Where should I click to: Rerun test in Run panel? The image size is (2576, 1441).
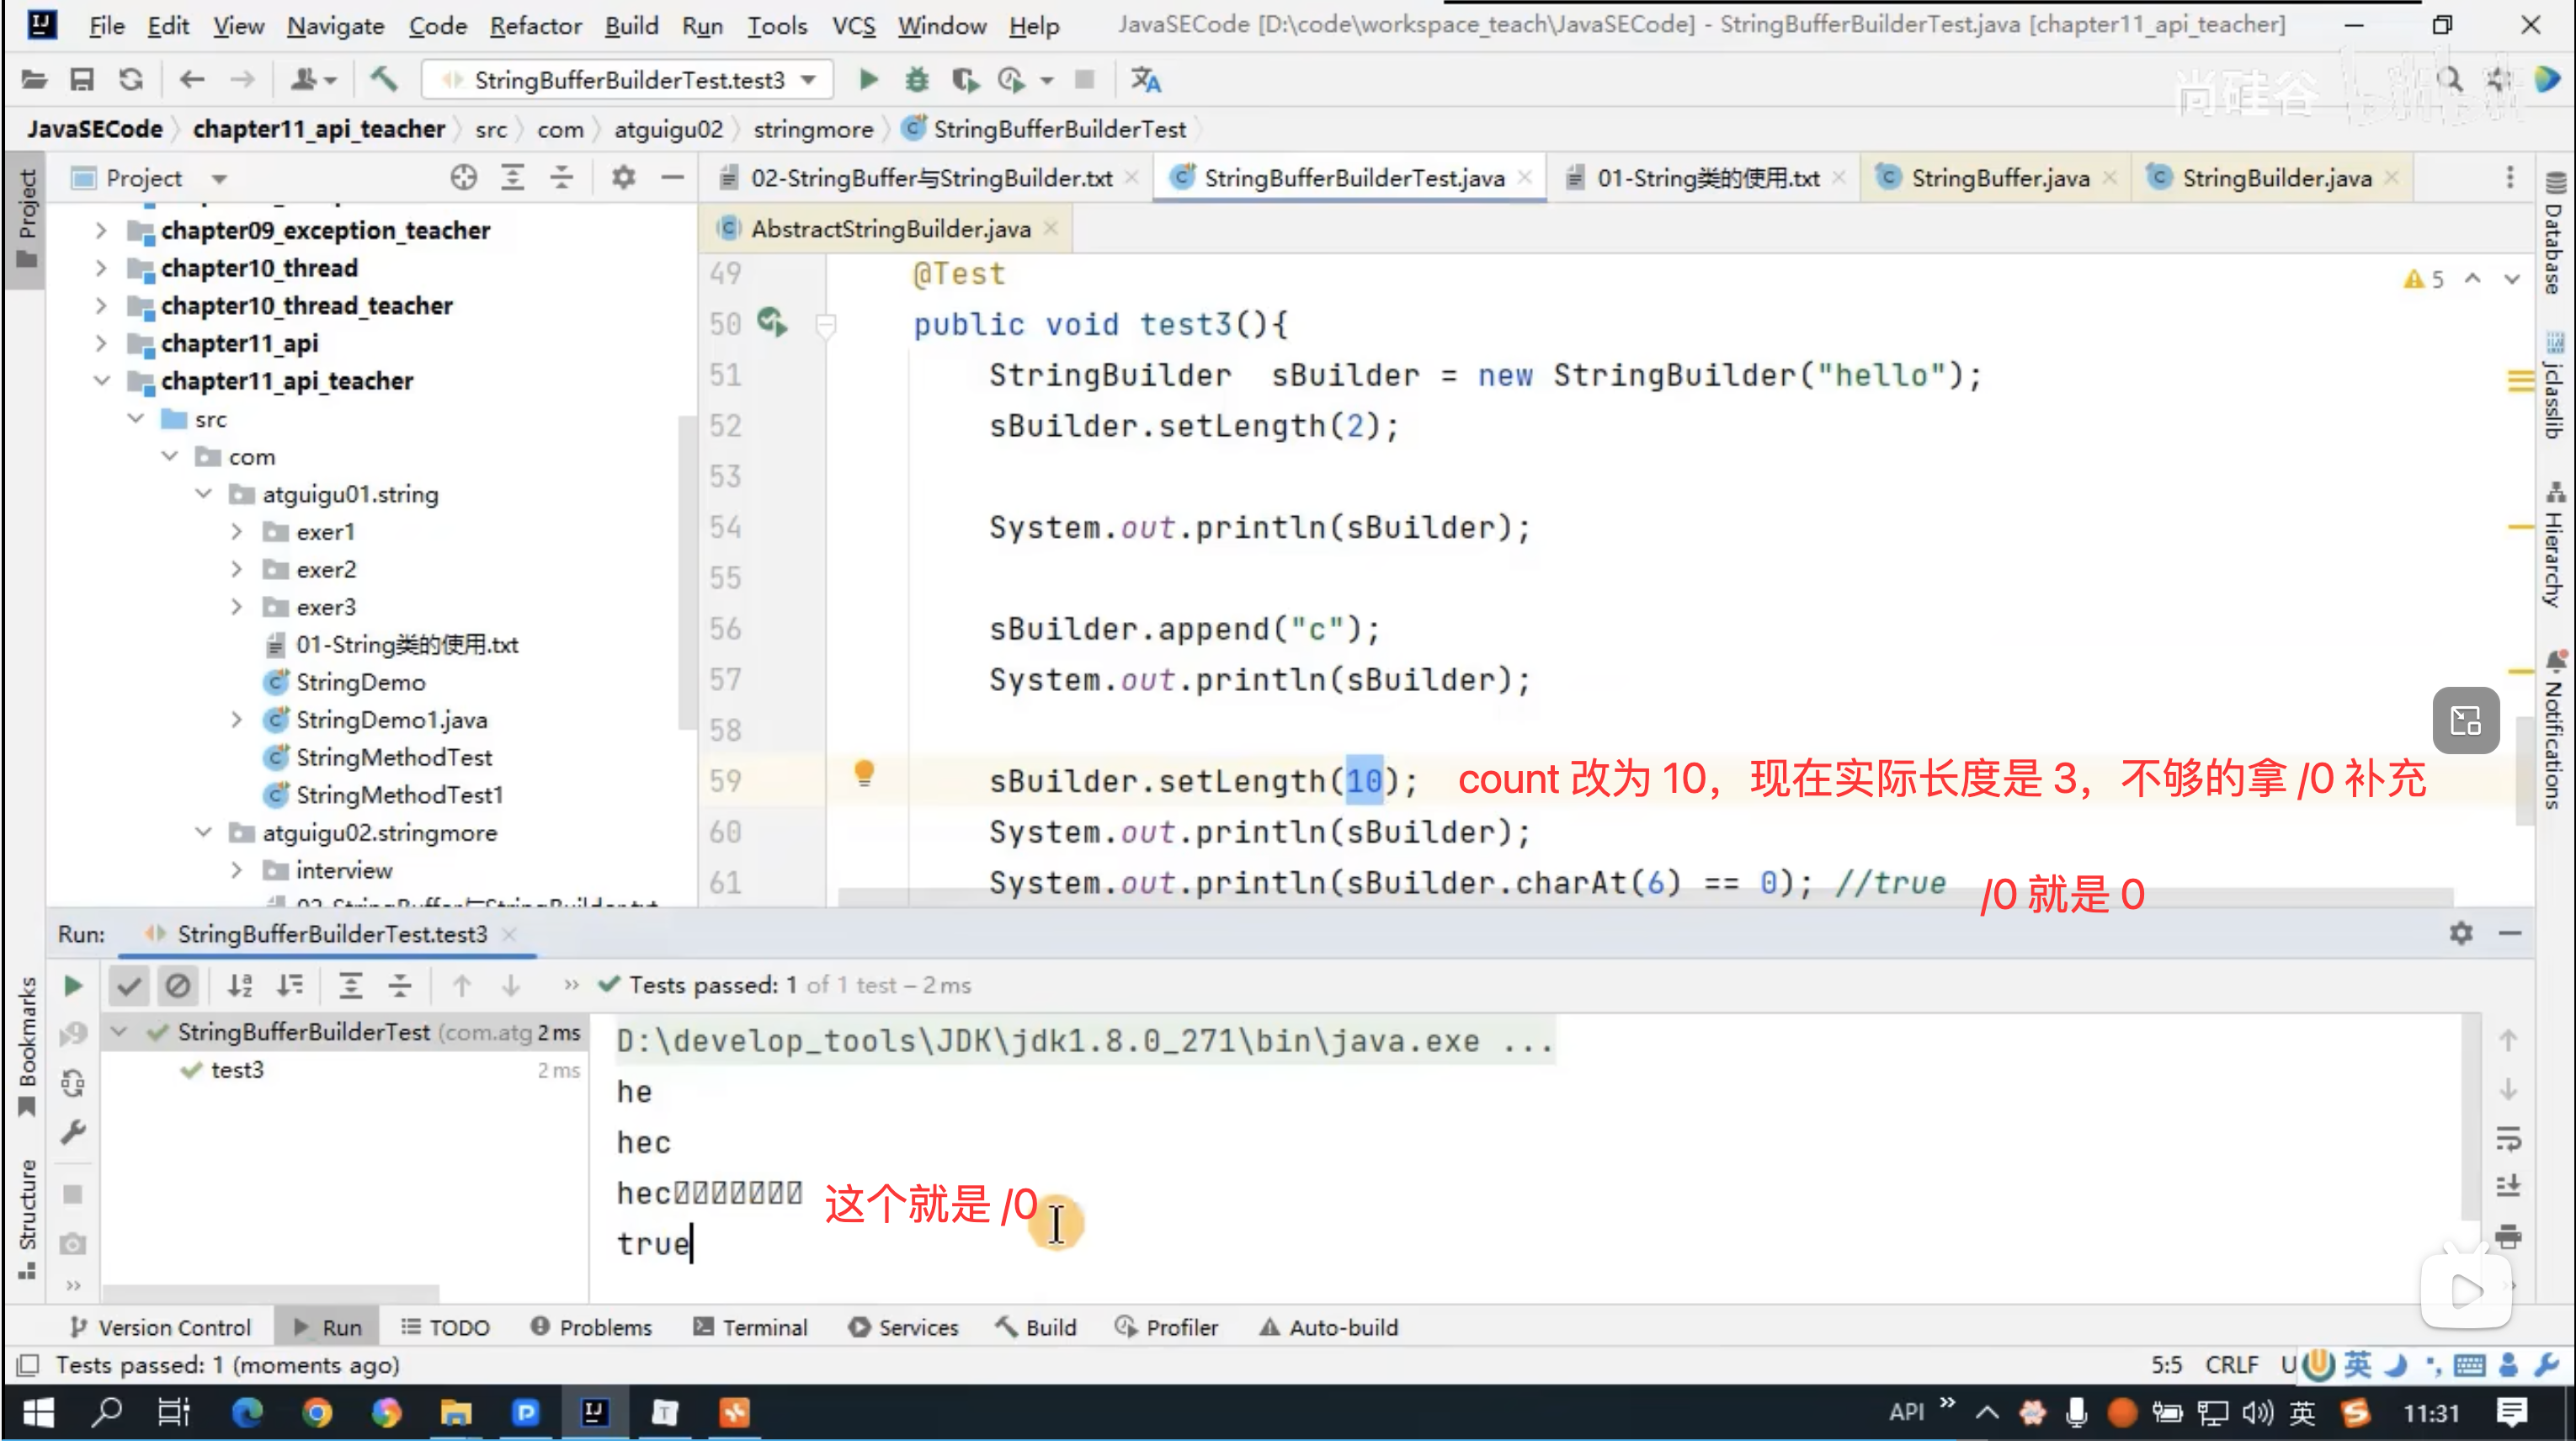tap(73, 986)
